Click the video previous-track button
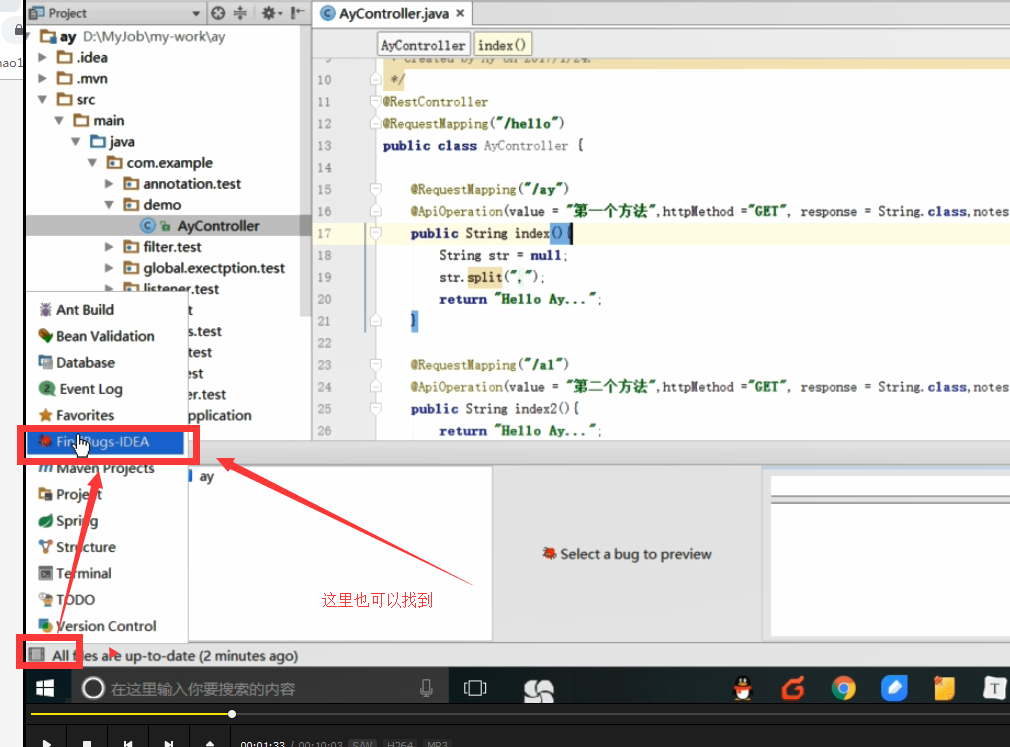Viewport: 1010px width, 747px height. pos(128,743)
